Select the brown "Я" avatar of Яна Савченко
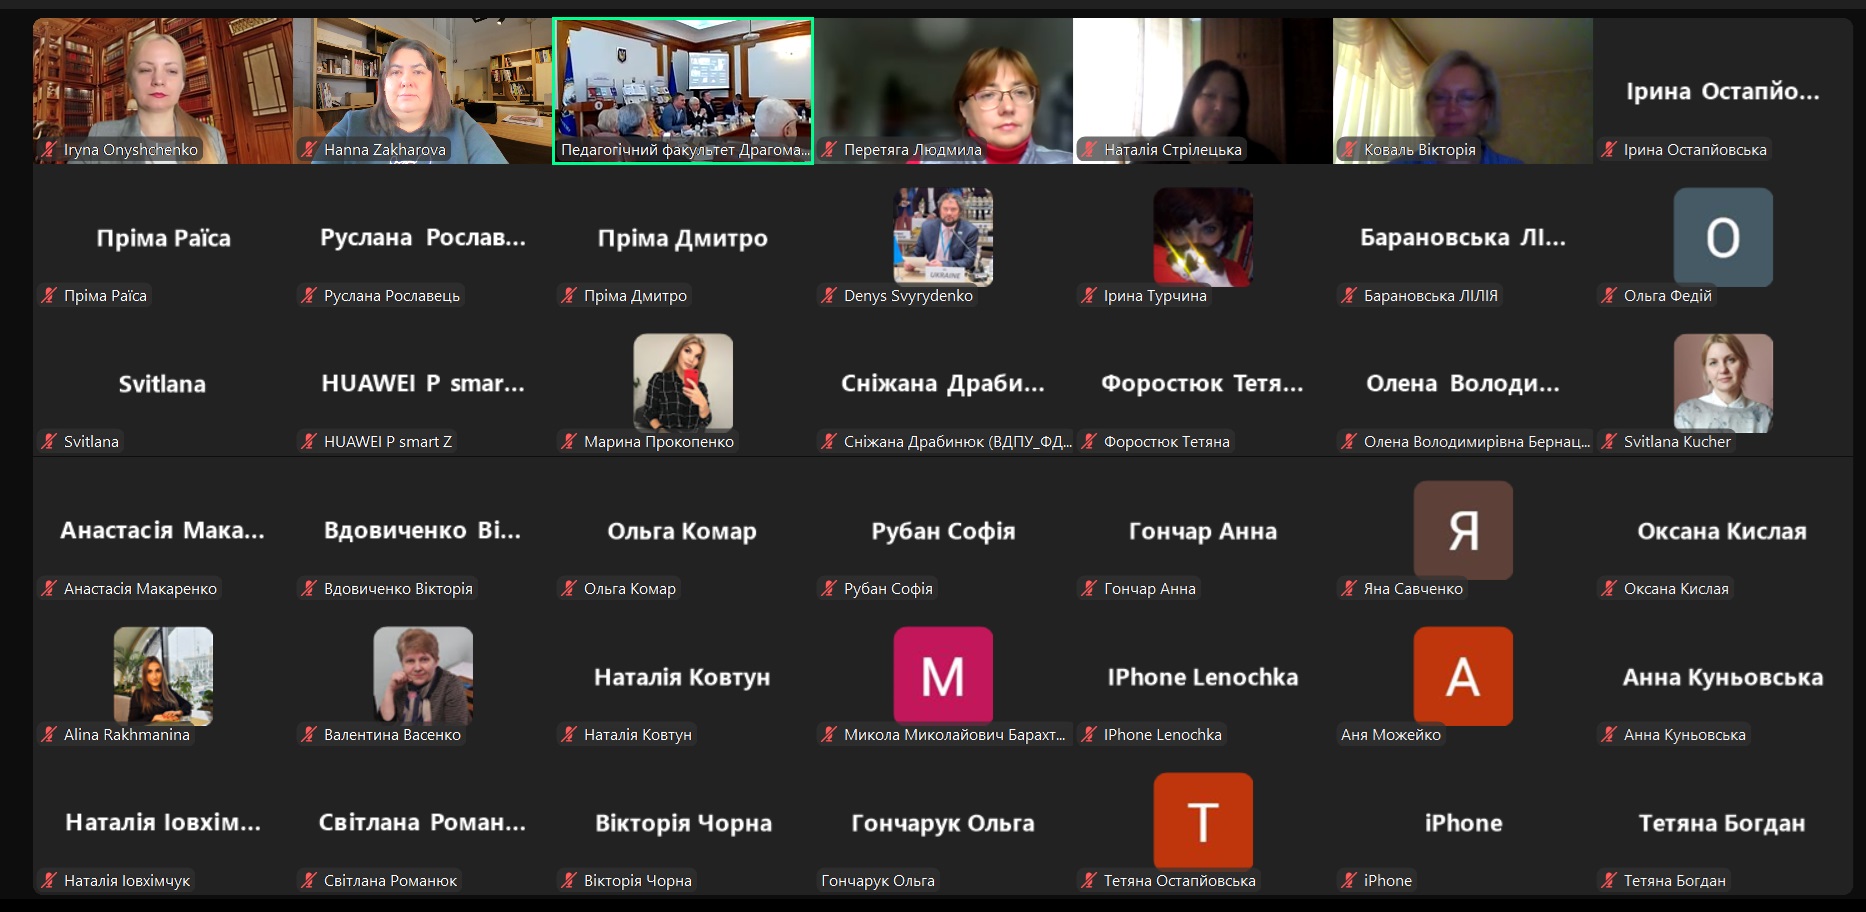The height and width of the screenshot is (912, 1866). (1462, 530)
